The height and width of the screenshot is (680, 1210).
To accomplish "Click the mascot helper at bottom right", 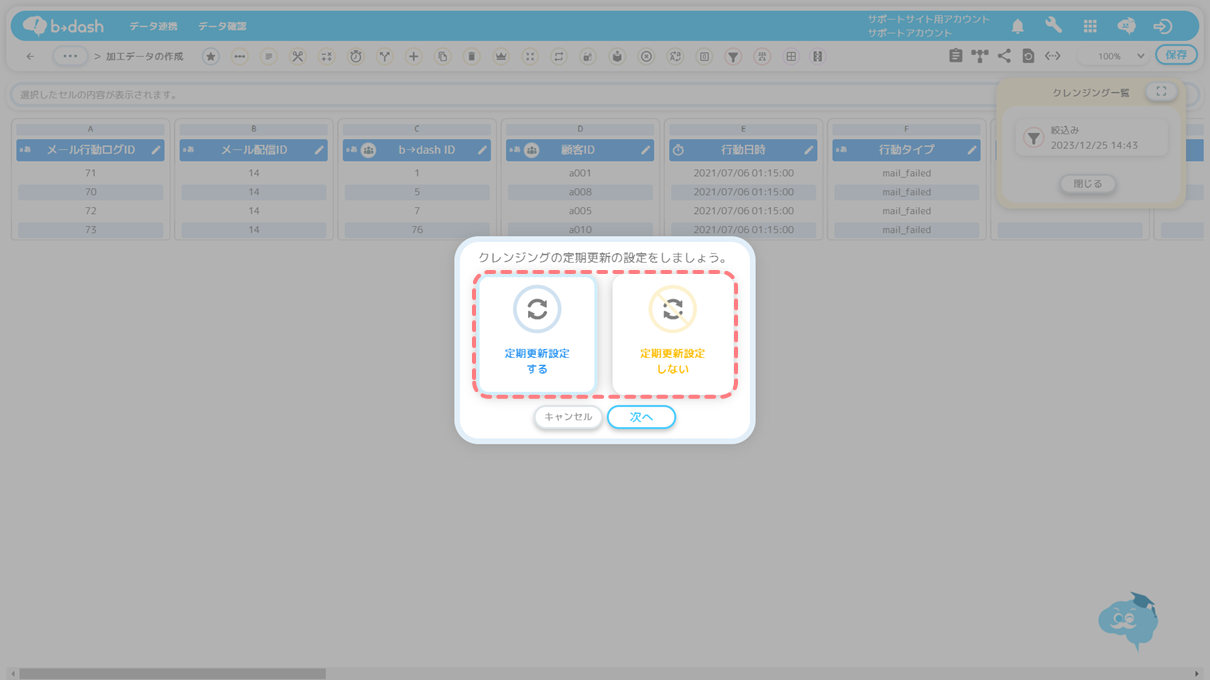I will [x=1128, y=622].
